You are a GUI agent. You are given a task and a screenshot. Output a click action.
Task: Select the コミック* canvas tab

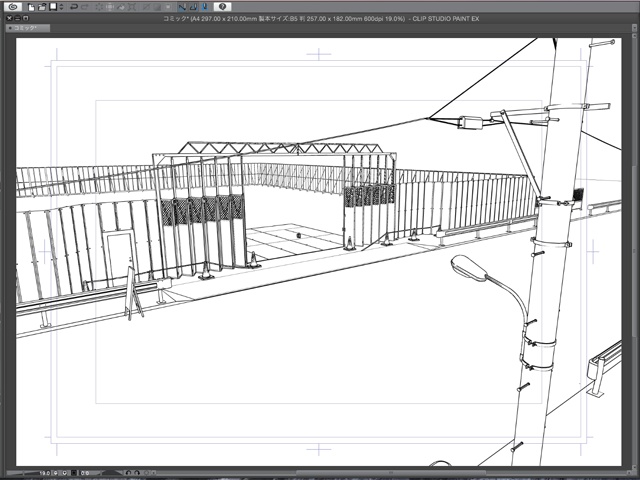click(x=28, y=28)
